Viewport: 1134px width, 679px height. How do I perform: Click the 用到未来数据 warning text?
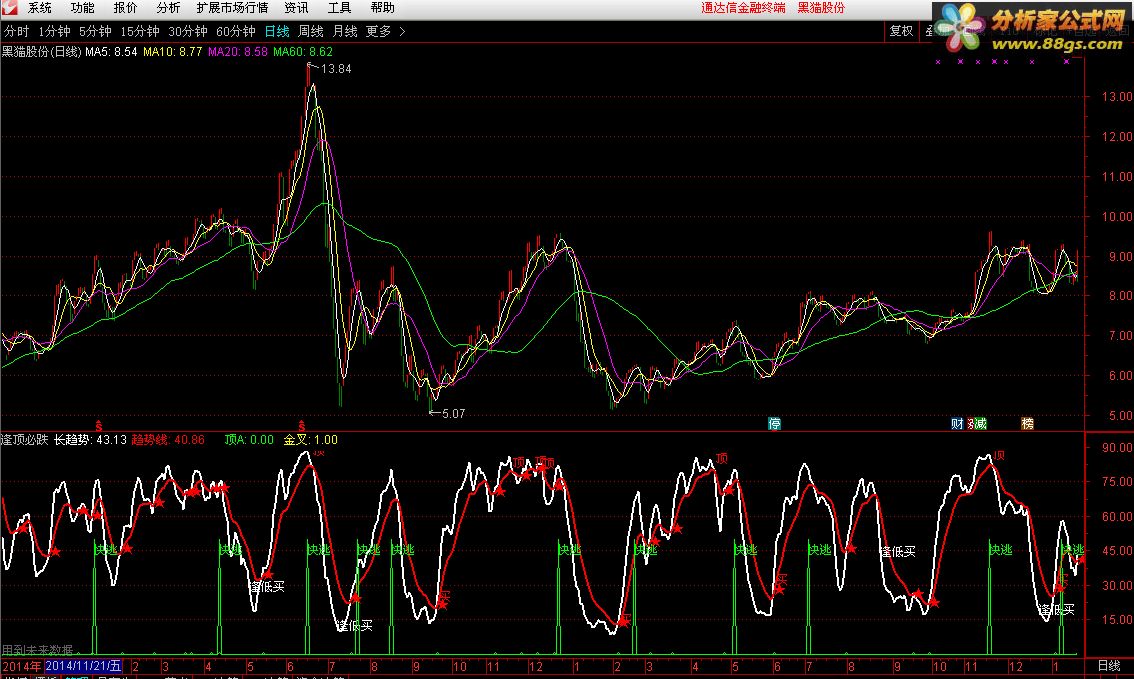tap(38, 650)
